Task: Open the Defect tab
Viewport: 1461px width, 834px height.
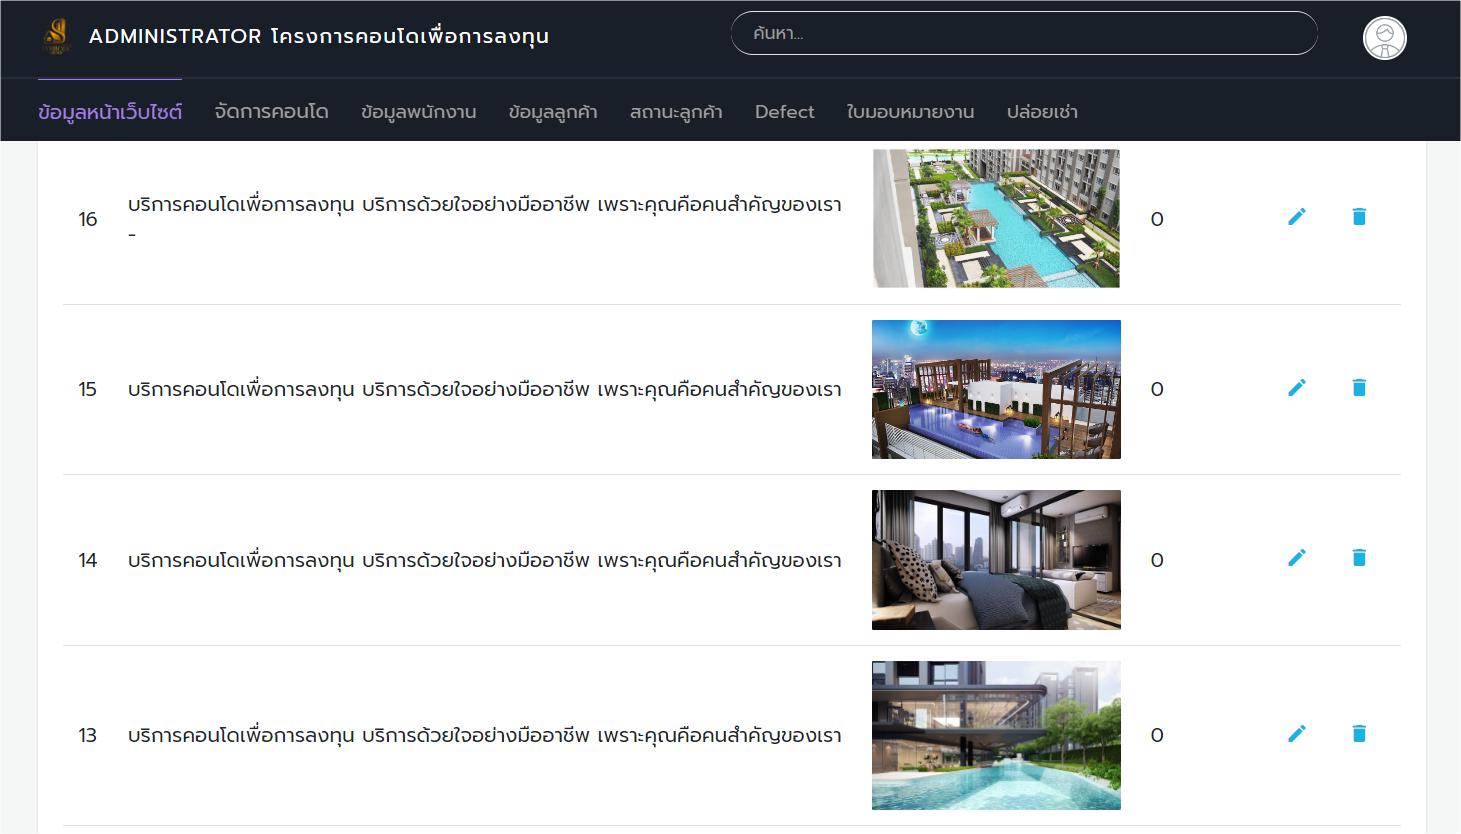Action: tap(784, 112)
